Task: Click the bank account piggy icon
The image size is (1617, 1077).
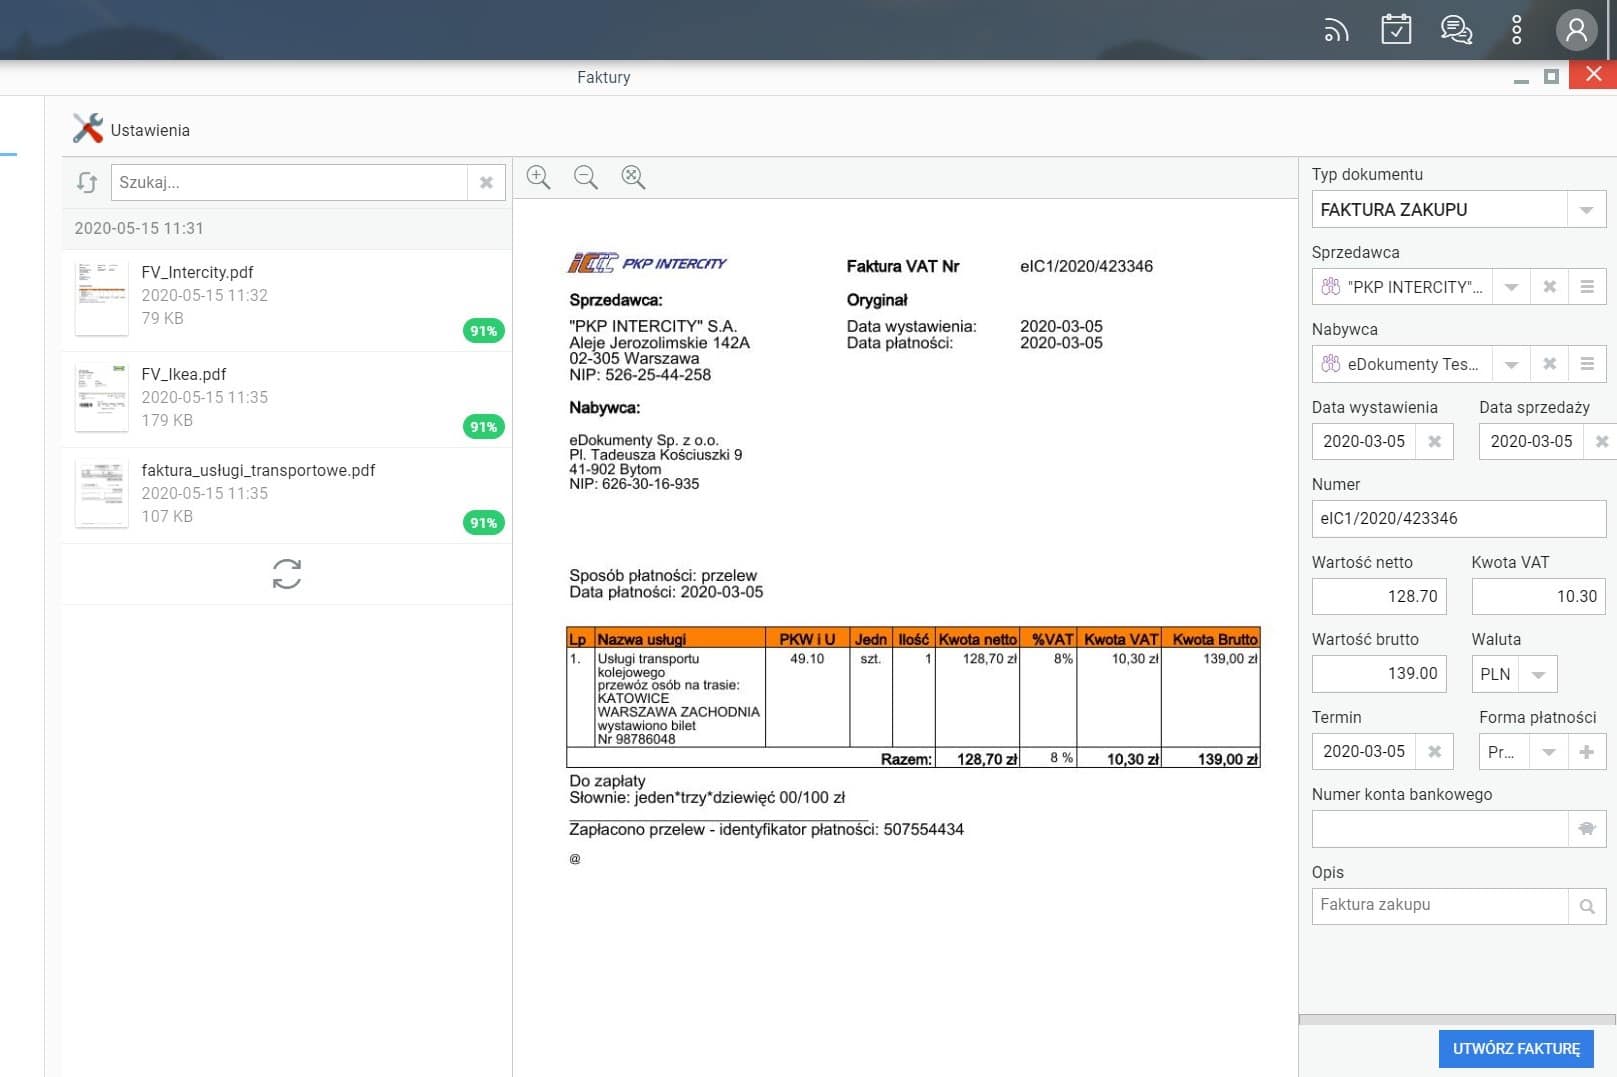Action: pos(1587,829)
